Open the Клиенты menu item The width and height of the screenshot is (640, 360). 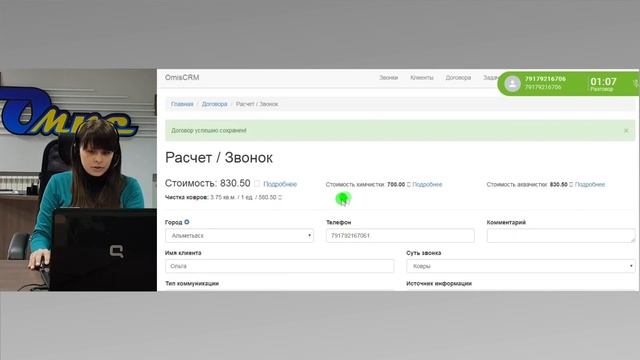422,78
